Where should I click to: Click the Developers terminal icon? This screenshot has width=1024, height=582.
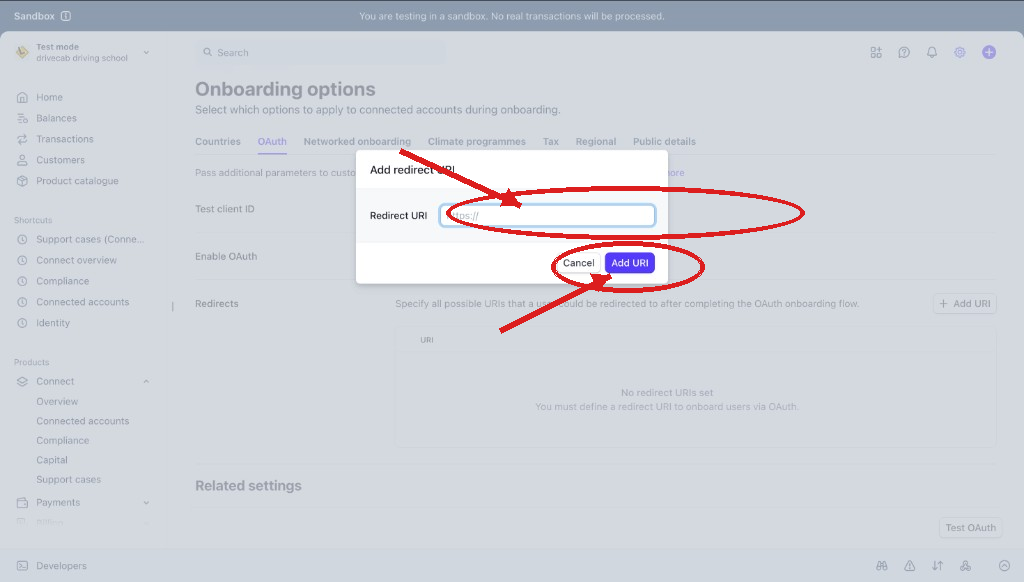(x=22, y=566)
